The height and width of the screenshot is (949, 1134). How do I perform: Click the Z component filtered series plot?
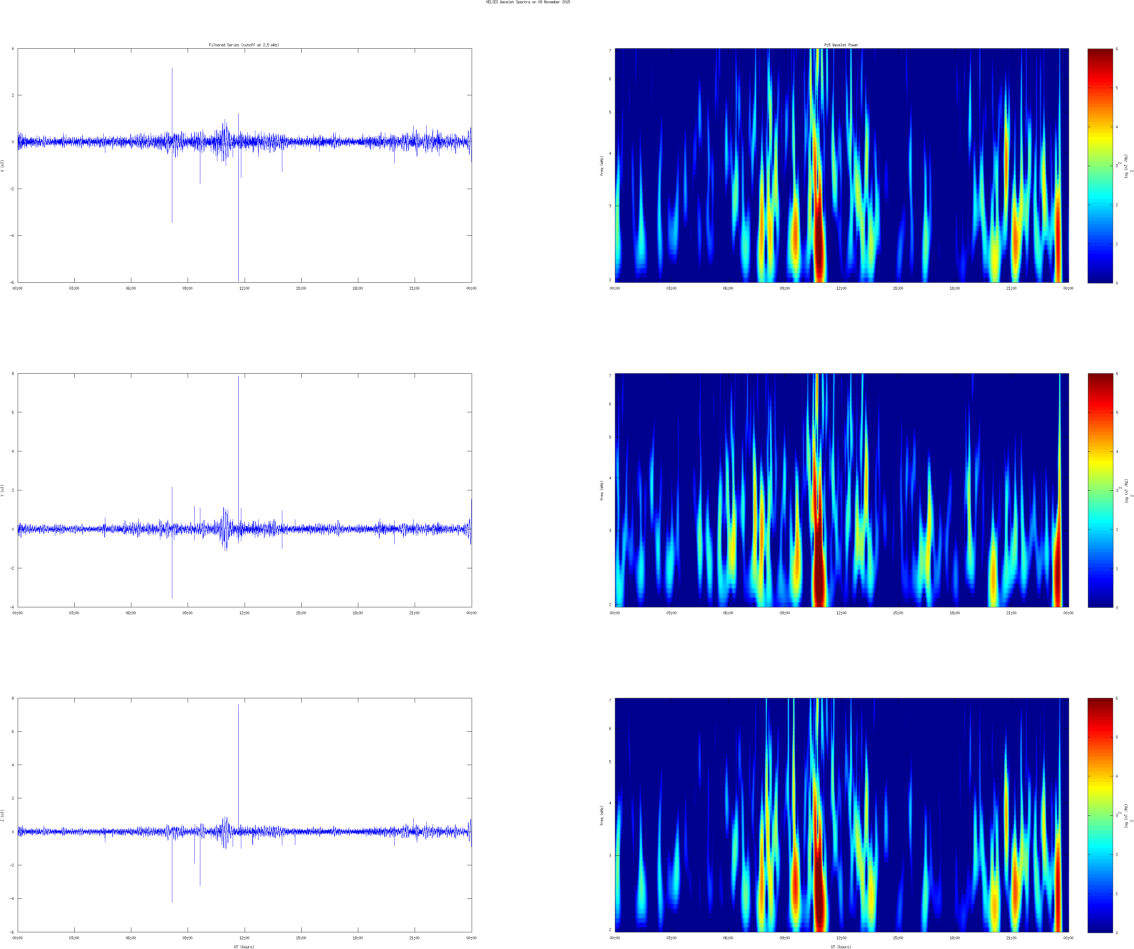point(244,815)
